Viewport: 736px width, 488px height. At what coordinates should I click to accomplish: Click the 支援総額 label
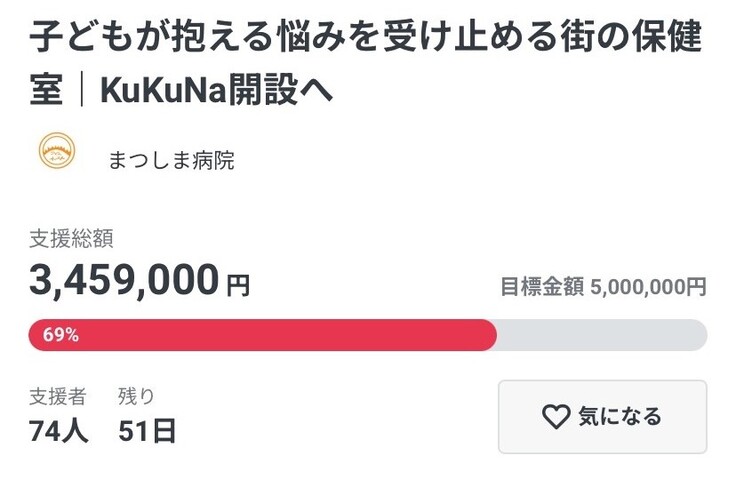[70, 238]
